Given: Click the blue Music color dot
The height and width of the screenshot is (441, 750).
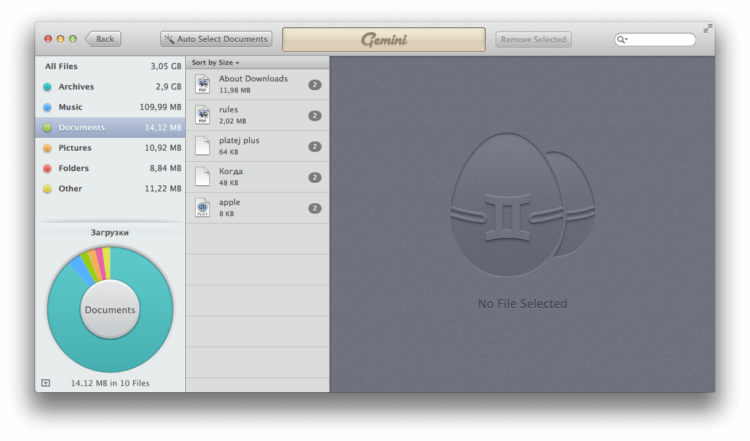Looking at the screenshot, I should 47,108.
